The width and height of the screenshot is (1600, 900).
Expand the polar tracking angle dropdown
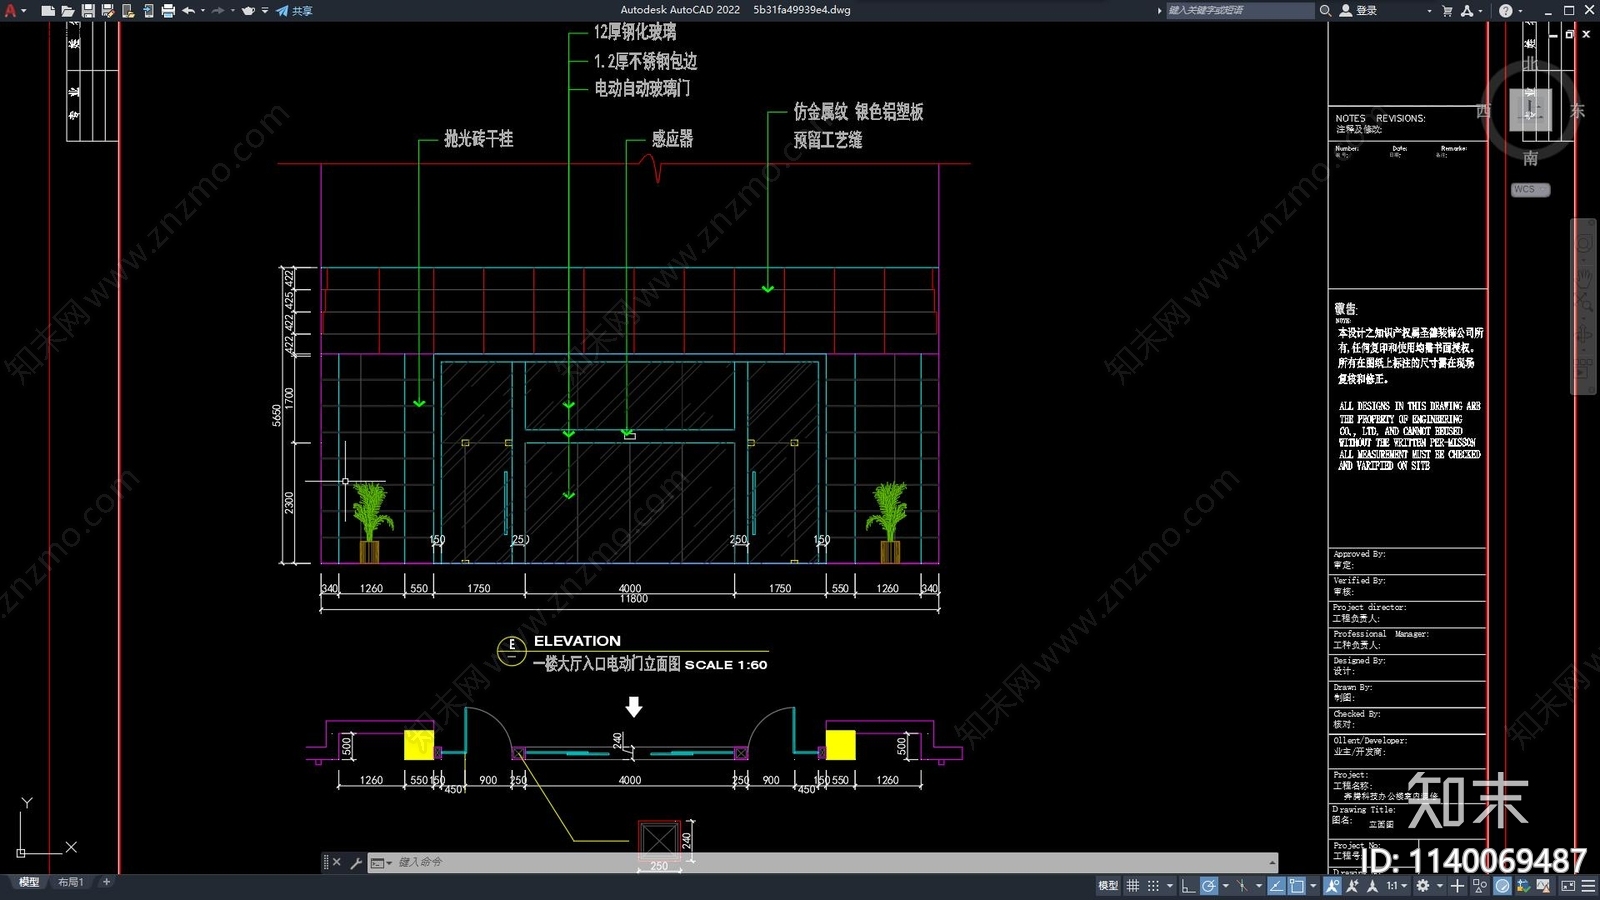[1225, 886]
